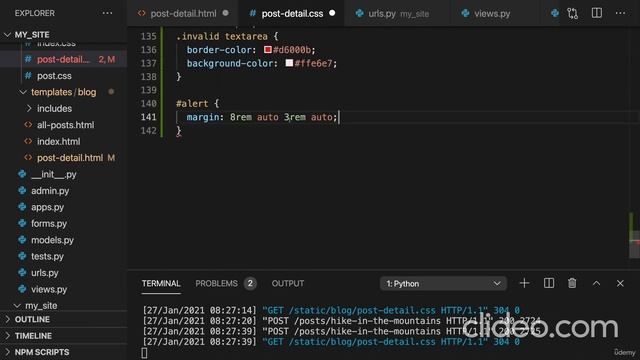Click the problems count badge 2

250,283
